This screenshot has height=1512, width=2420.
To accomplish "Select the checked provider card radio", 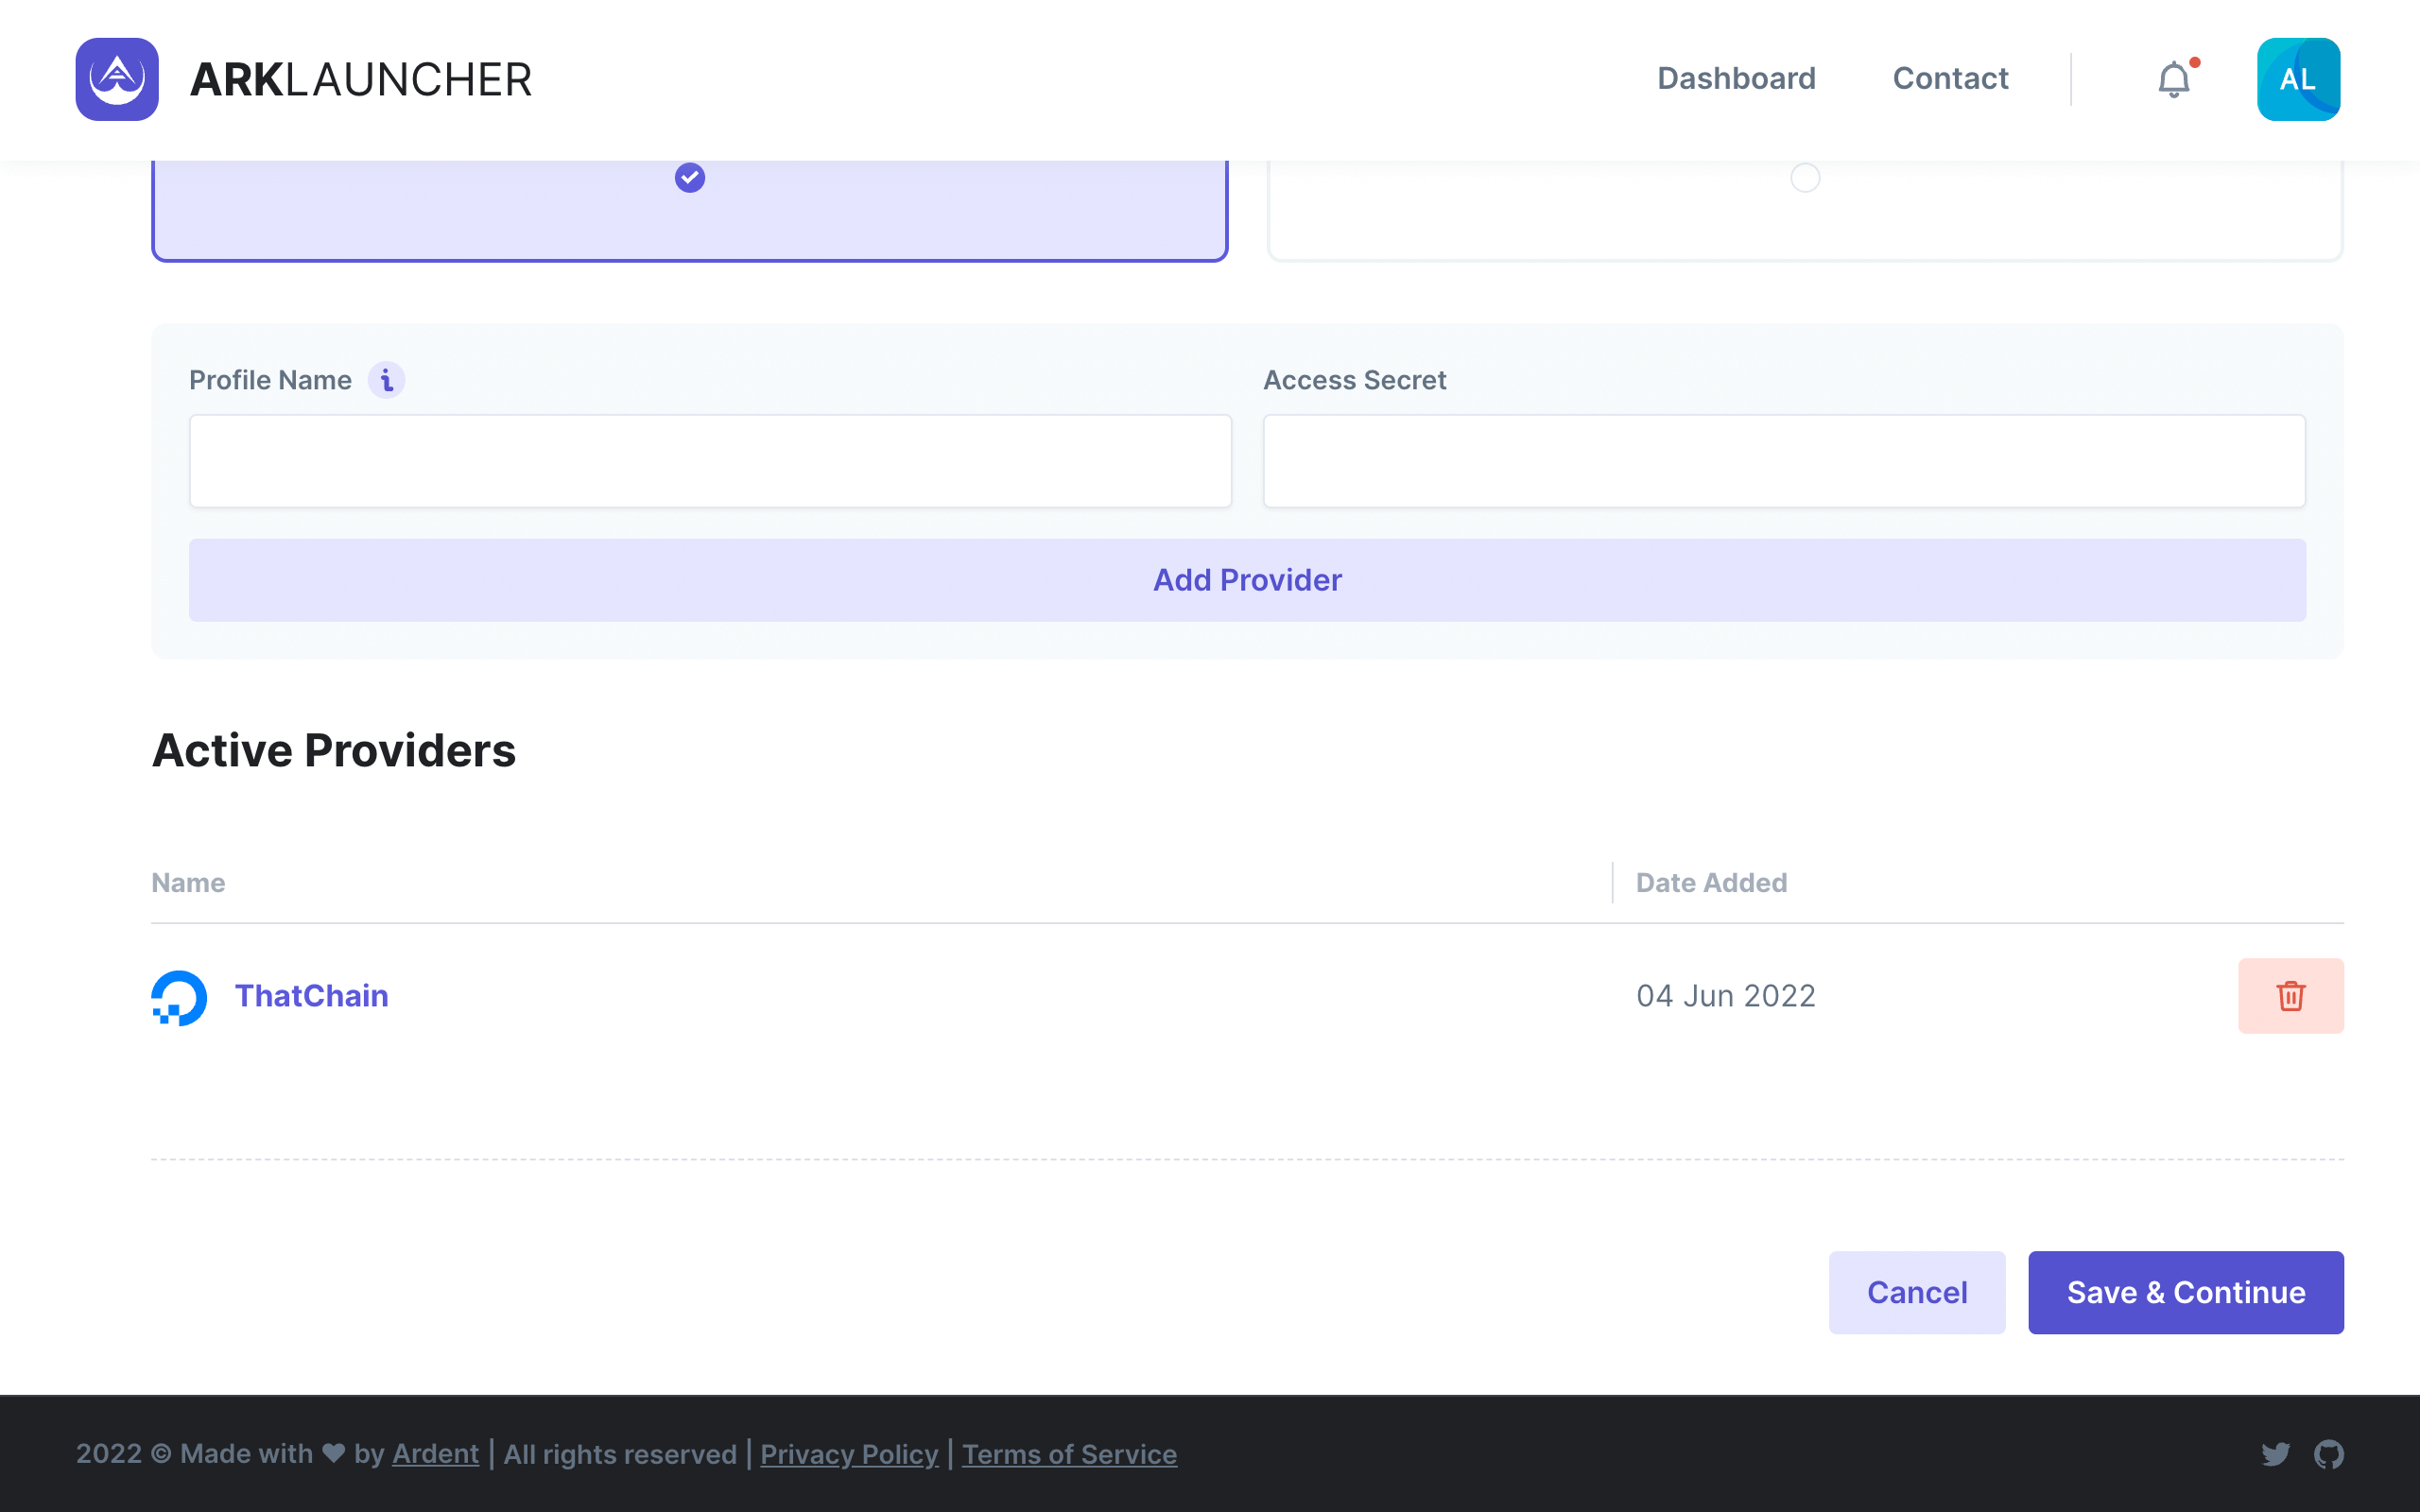I will click(x=690, y=178).
